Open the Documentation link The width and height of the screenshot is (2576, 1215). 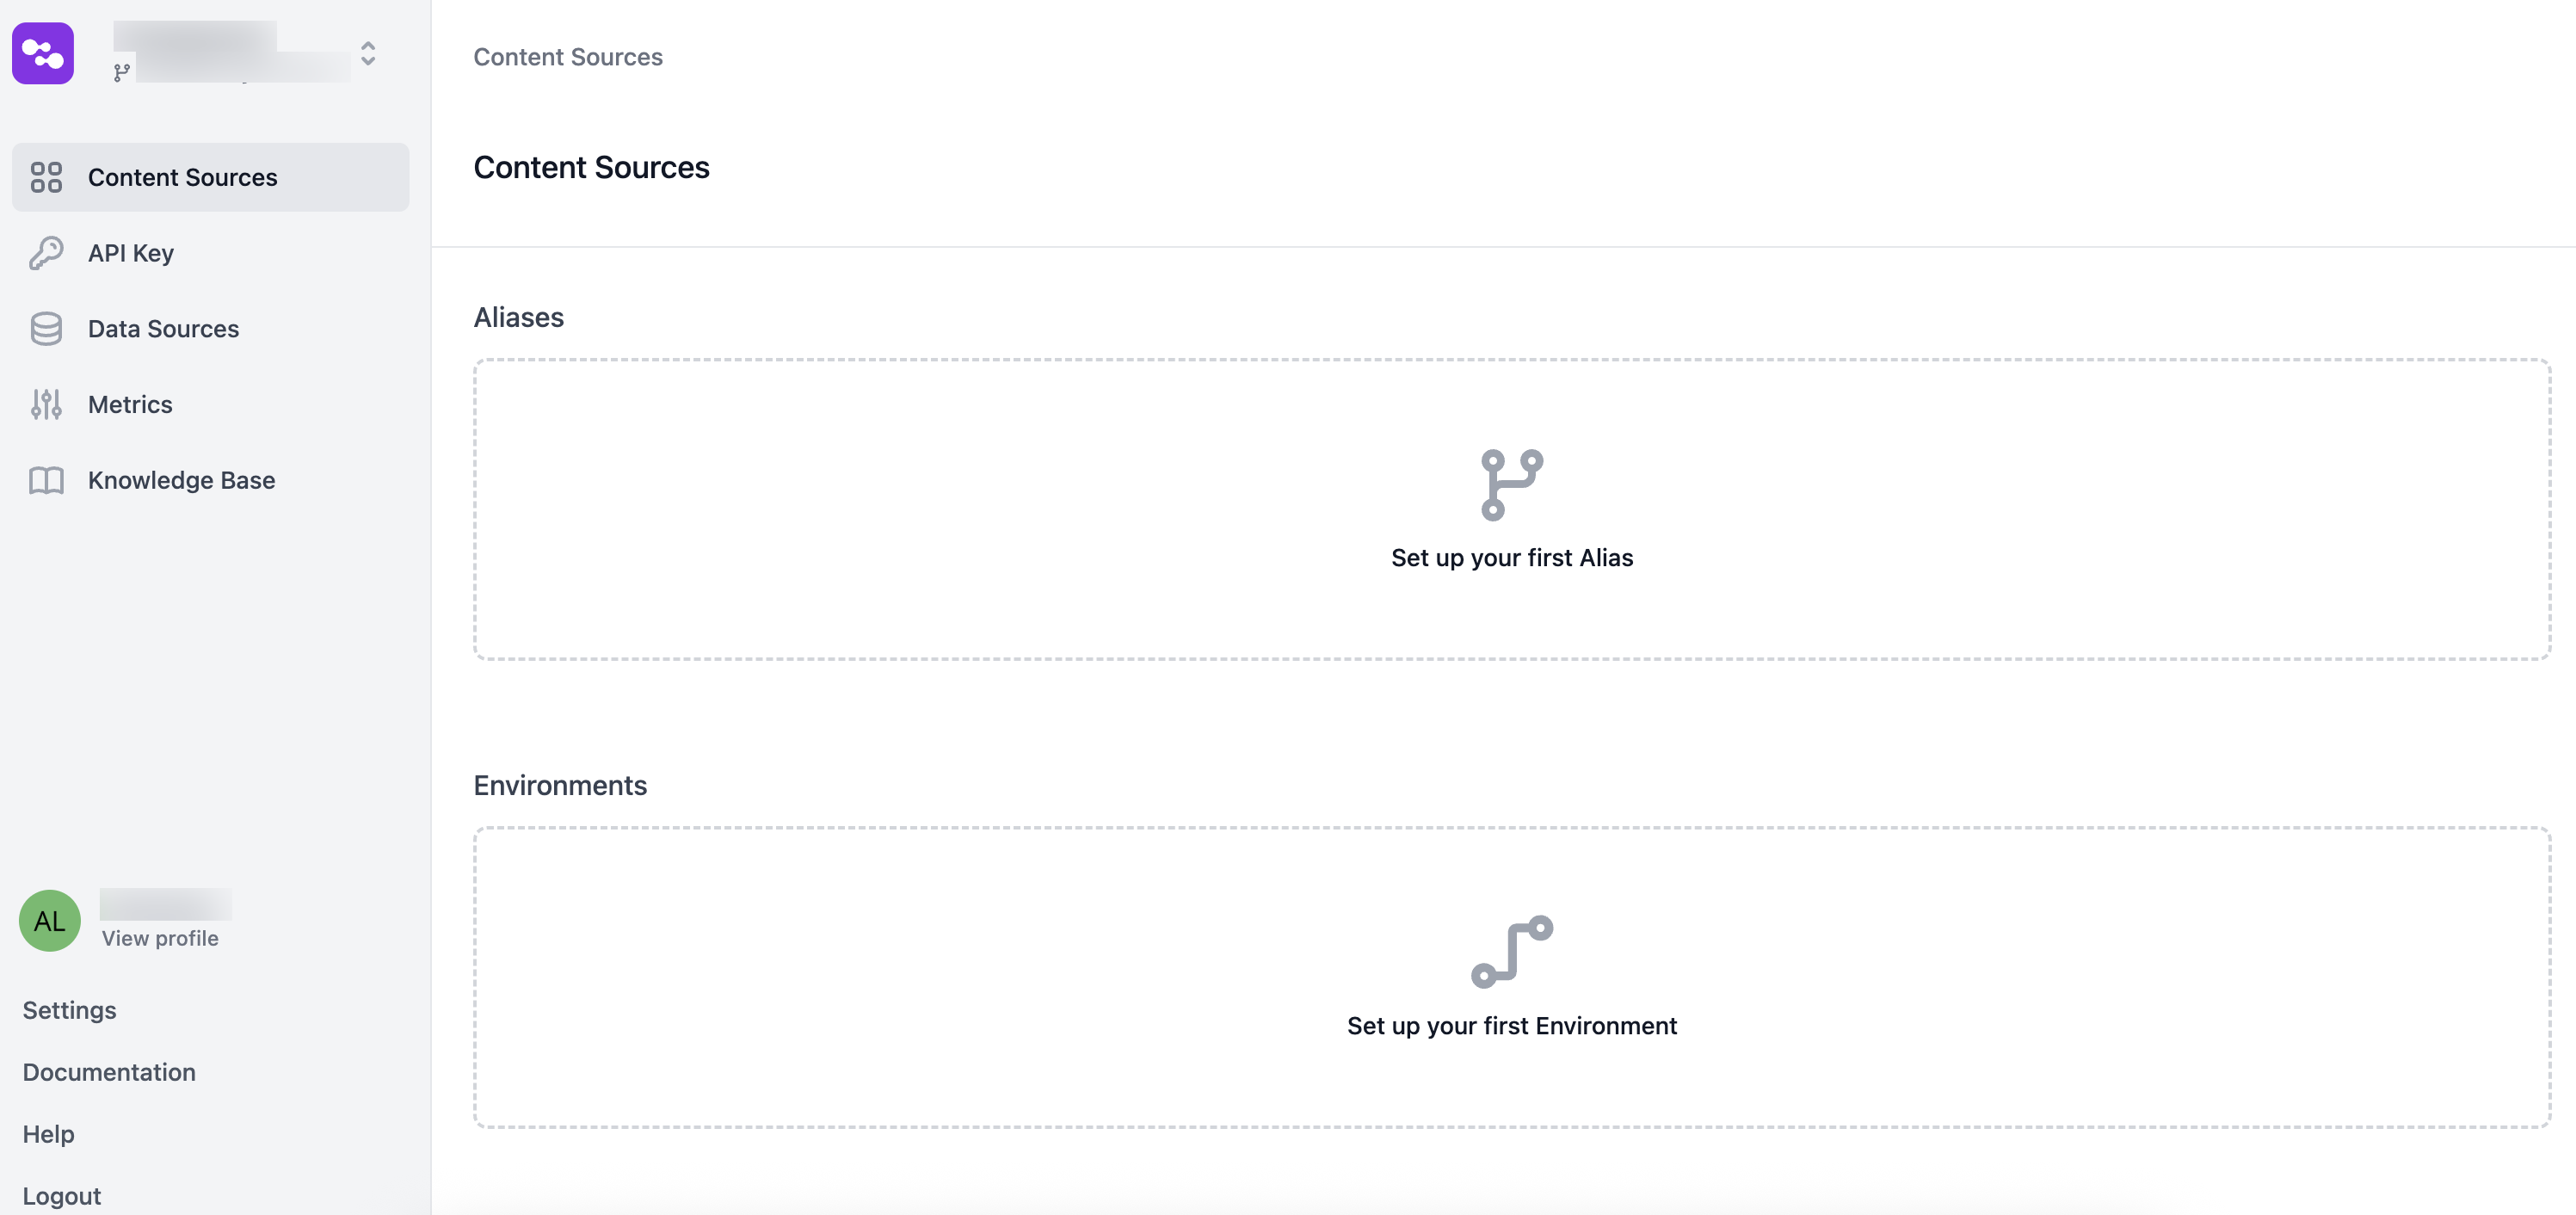(x=109, y=1072)
